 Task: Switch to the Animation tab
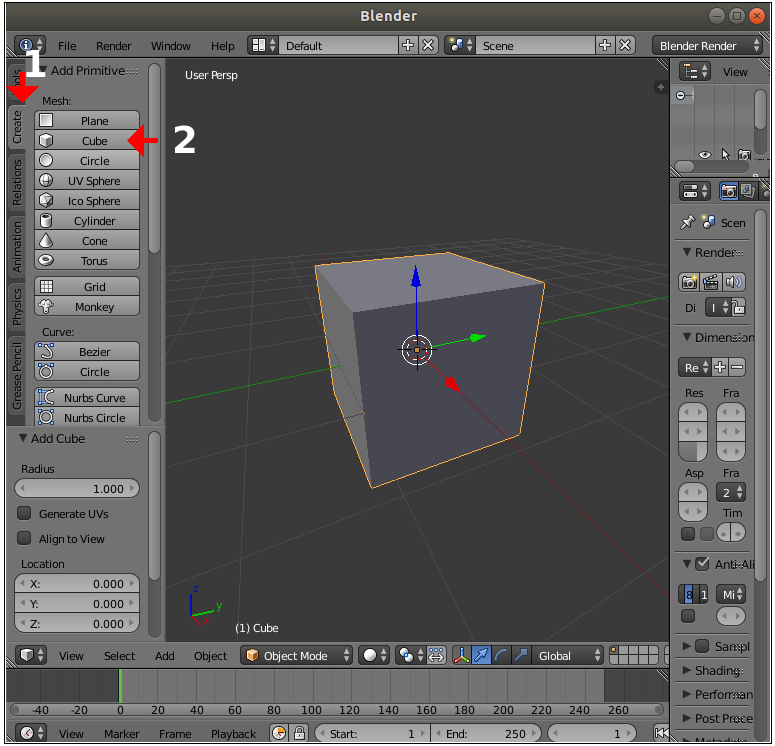tap(17, 247)
